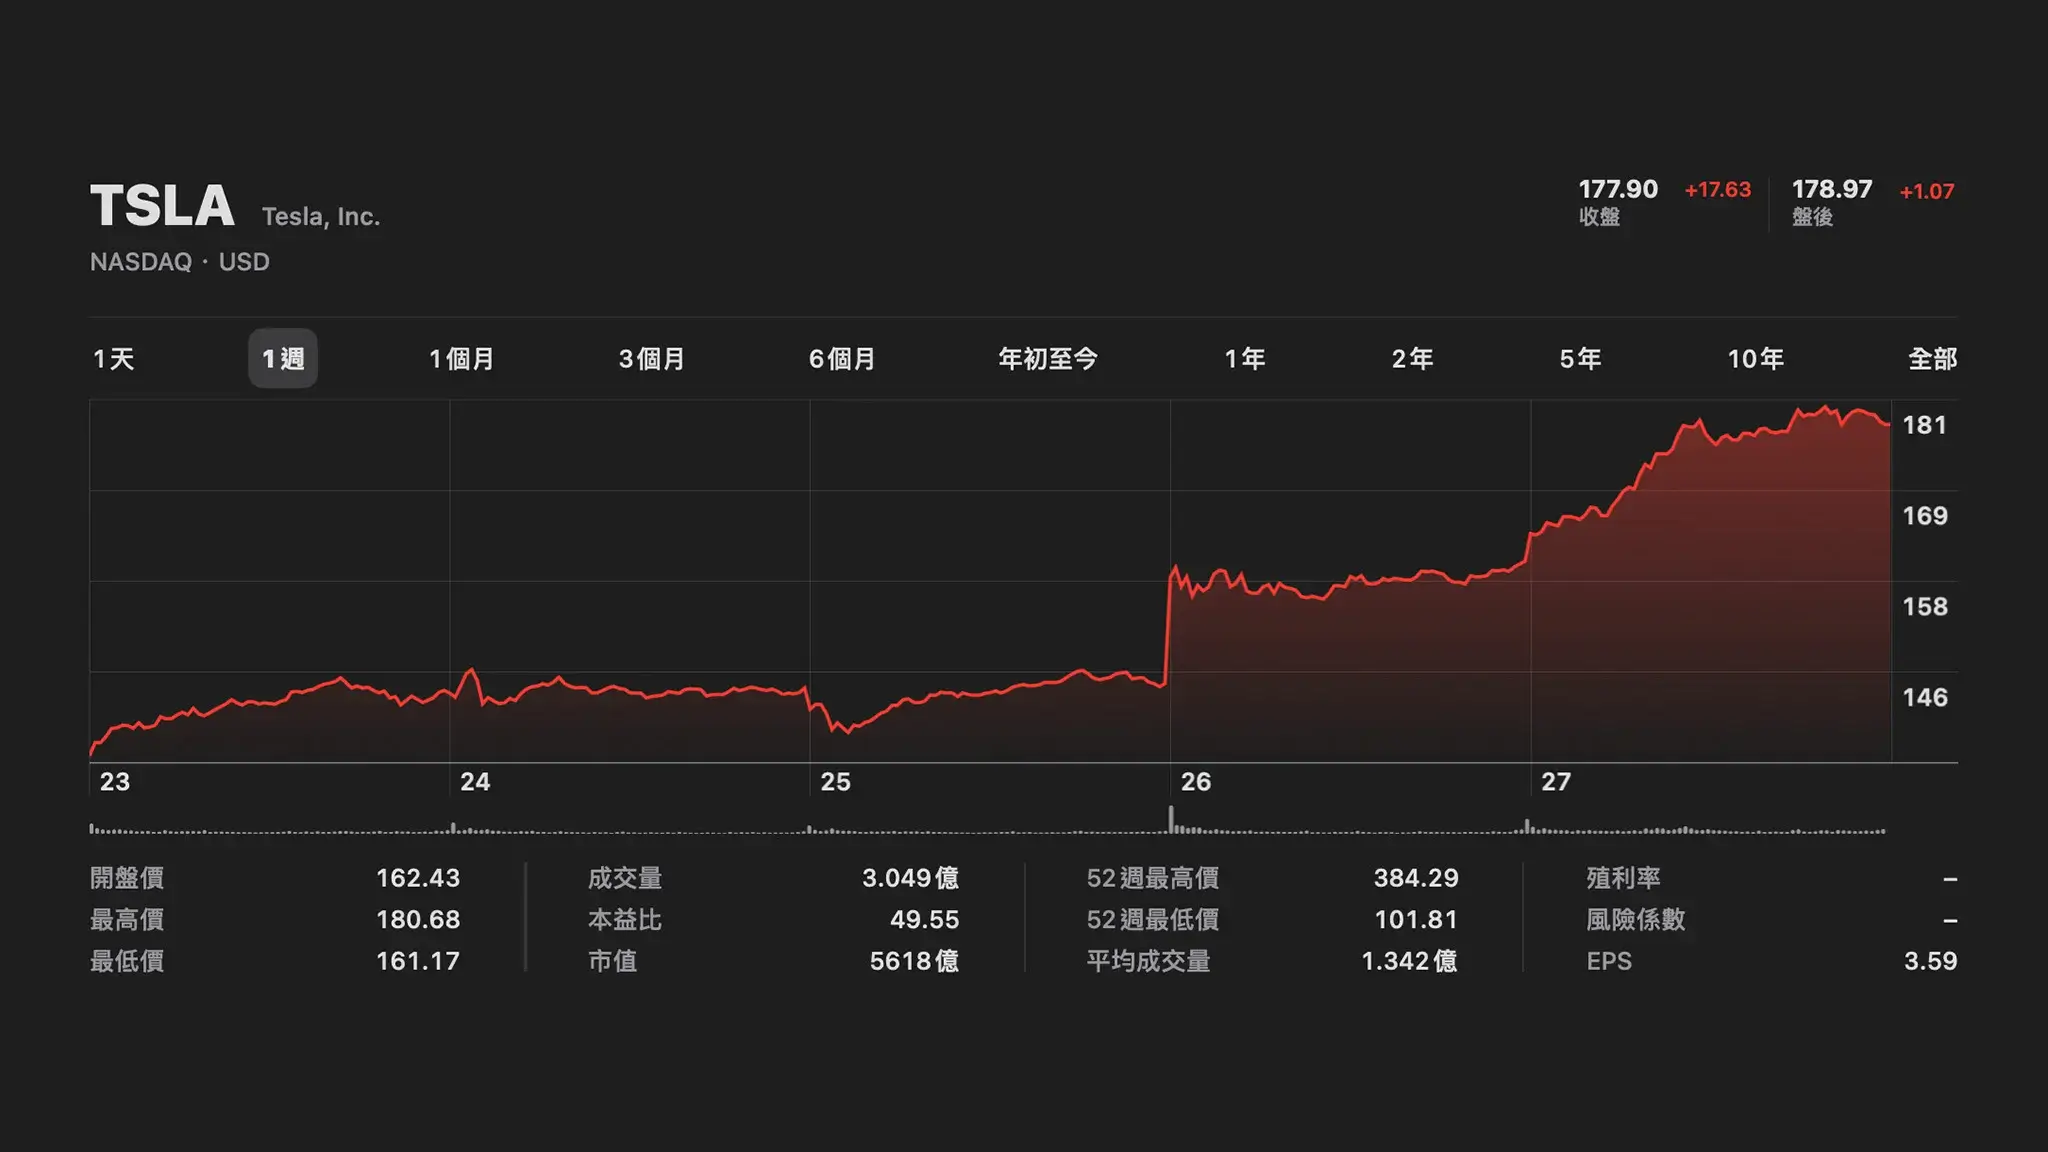
Task: Click the EPS label
Action: coord(1608,961)
